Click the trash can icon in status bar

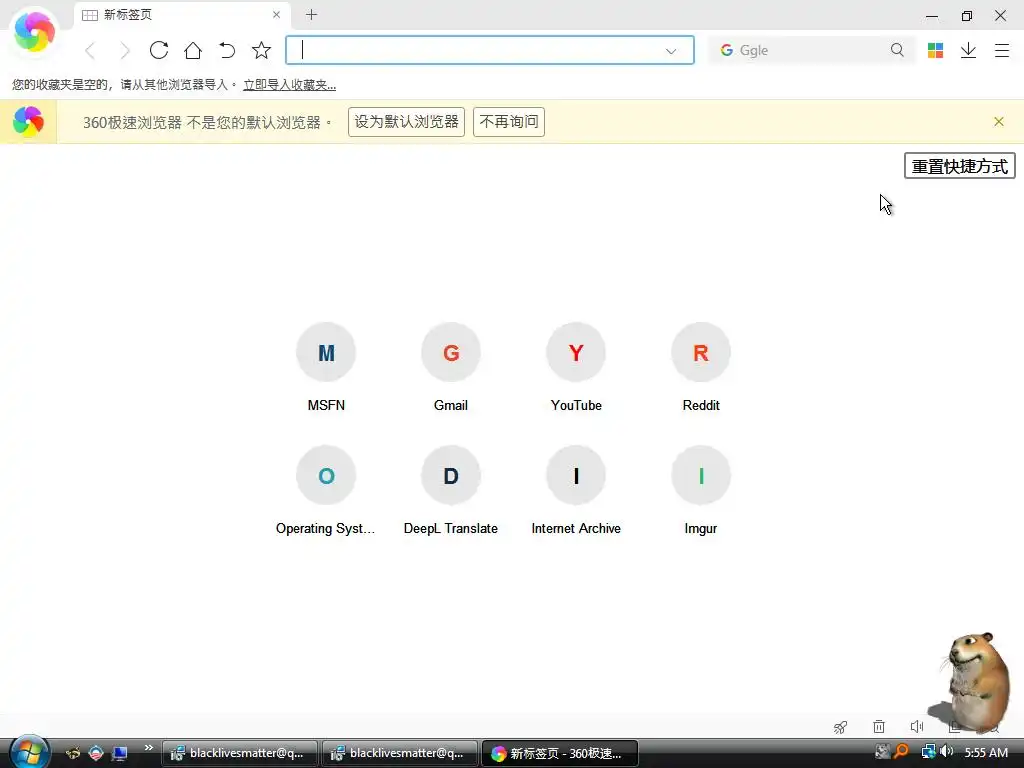click(879, 726)
